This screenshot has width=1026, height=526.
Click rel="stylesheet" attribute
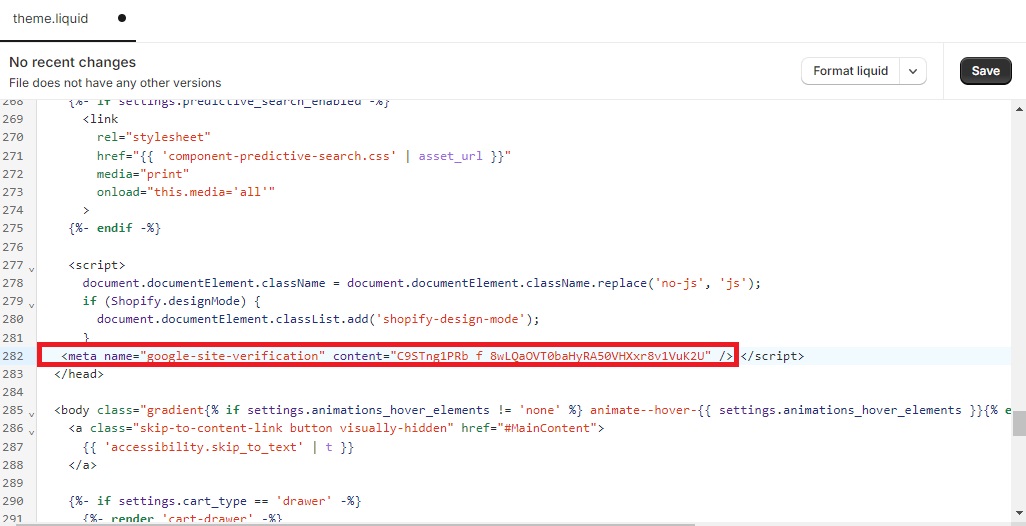click(154, 137)
